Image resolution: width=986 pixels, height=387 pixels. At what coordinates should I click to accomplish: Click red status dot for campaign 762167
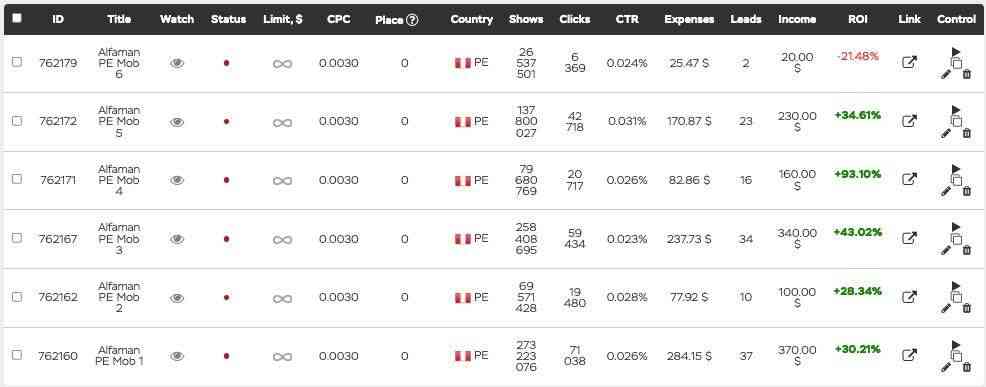point(226,239)
